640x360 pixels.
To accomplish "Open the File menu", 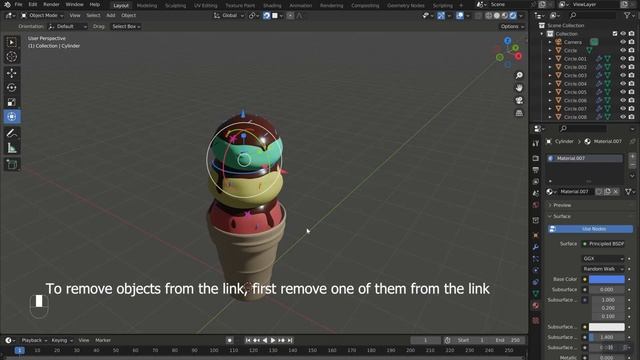I will coord(18,4).
